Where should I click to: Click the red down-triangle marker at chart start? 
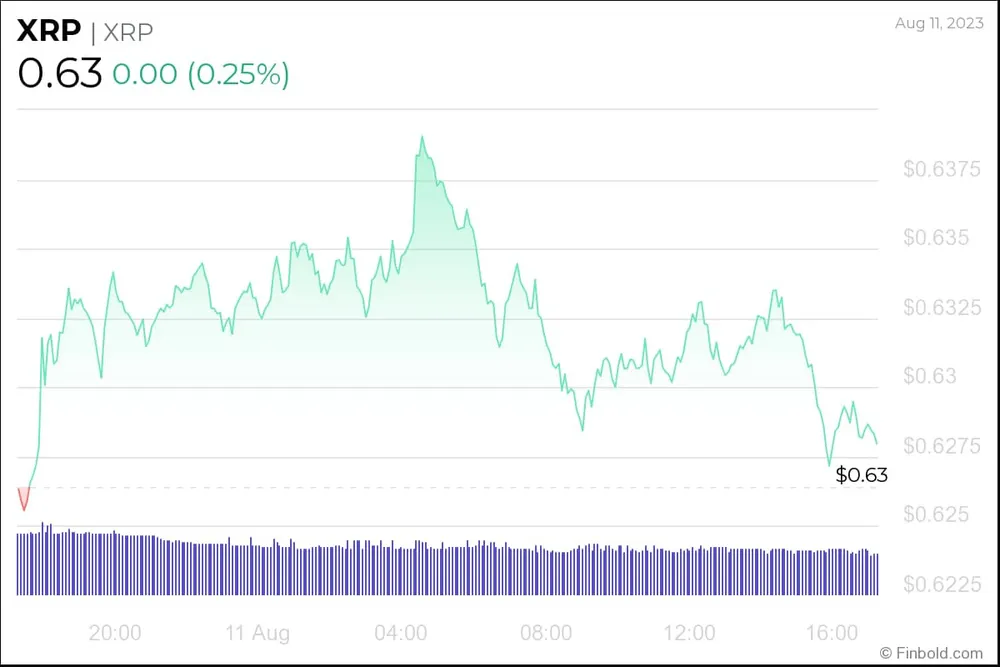24,498
